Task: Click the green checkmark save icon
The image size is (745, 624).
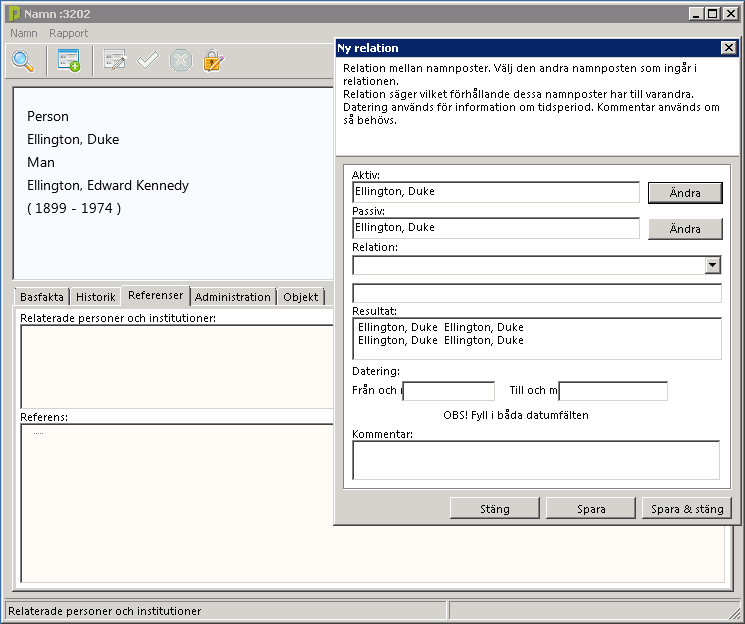Action: 148,60
